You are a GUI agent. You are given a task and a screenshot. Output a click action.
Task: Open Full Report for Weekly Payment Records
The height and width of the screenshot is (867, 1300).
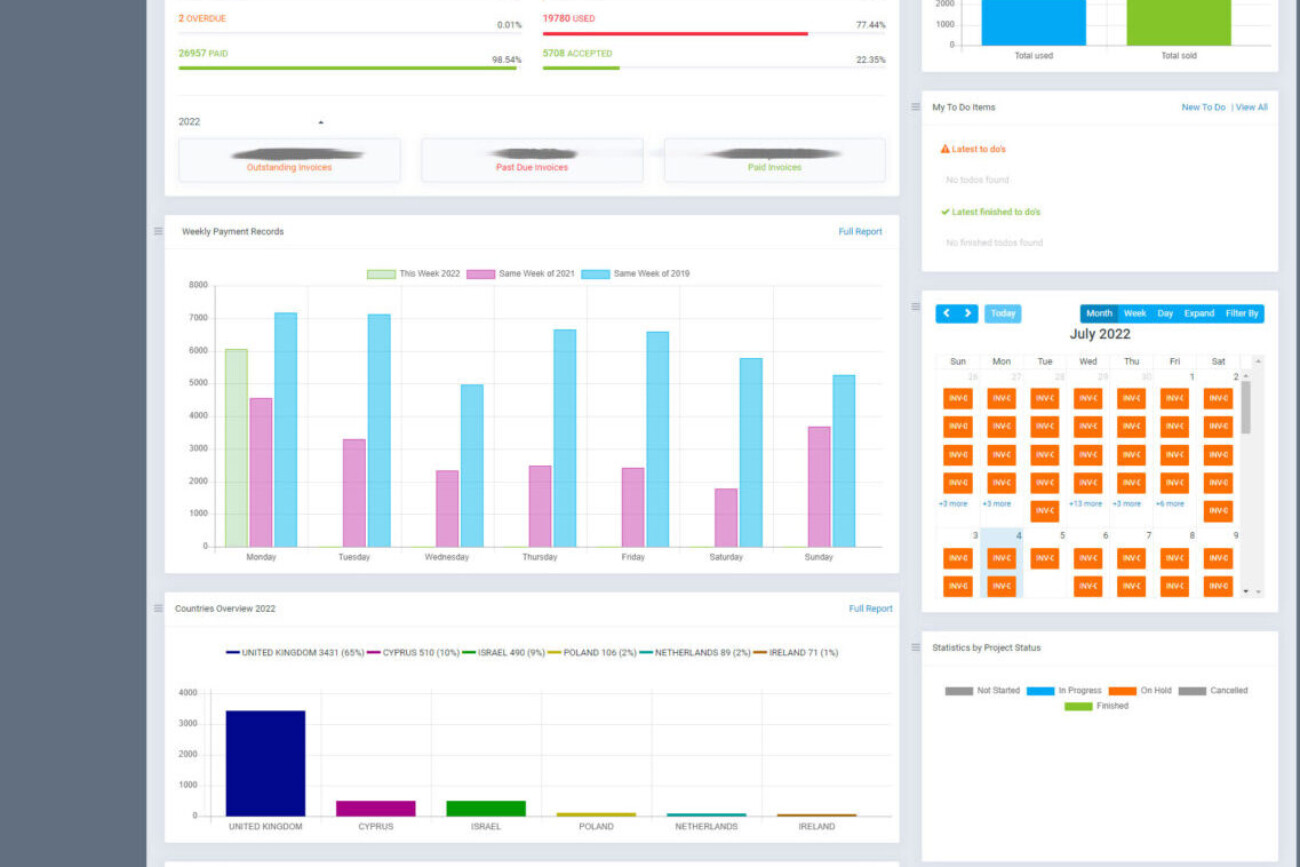860,232
